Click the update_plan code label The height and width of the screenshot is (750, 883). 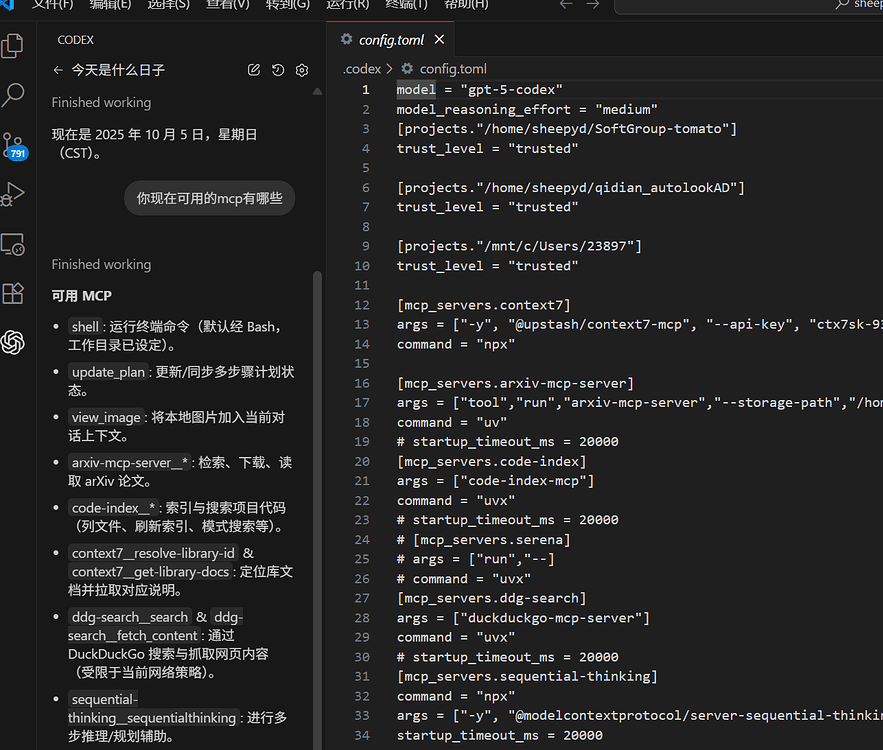(108, 372)
